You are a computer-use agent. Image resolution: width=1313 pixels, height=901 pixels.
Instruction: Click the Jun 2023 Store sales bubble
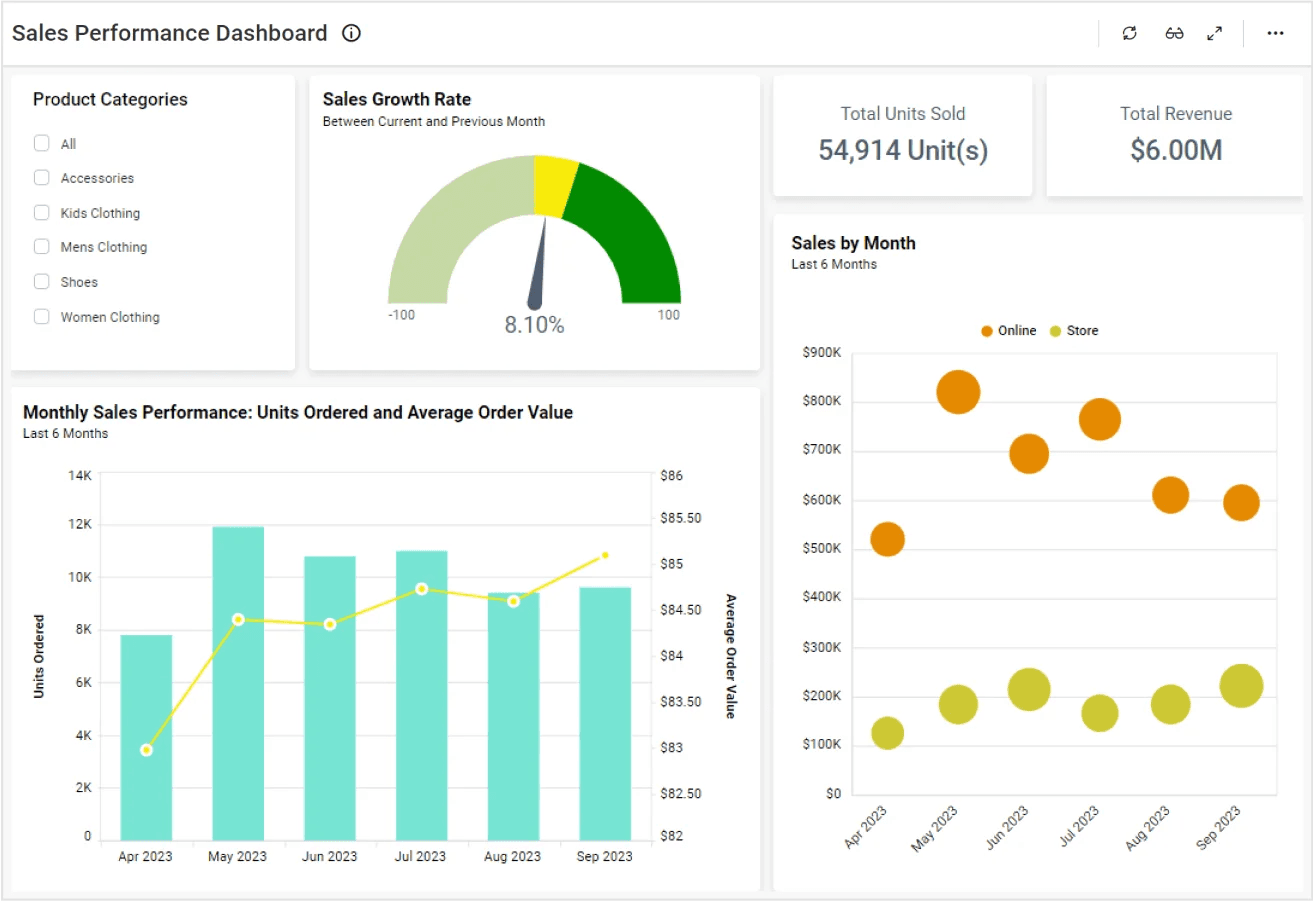(1029, 690)
